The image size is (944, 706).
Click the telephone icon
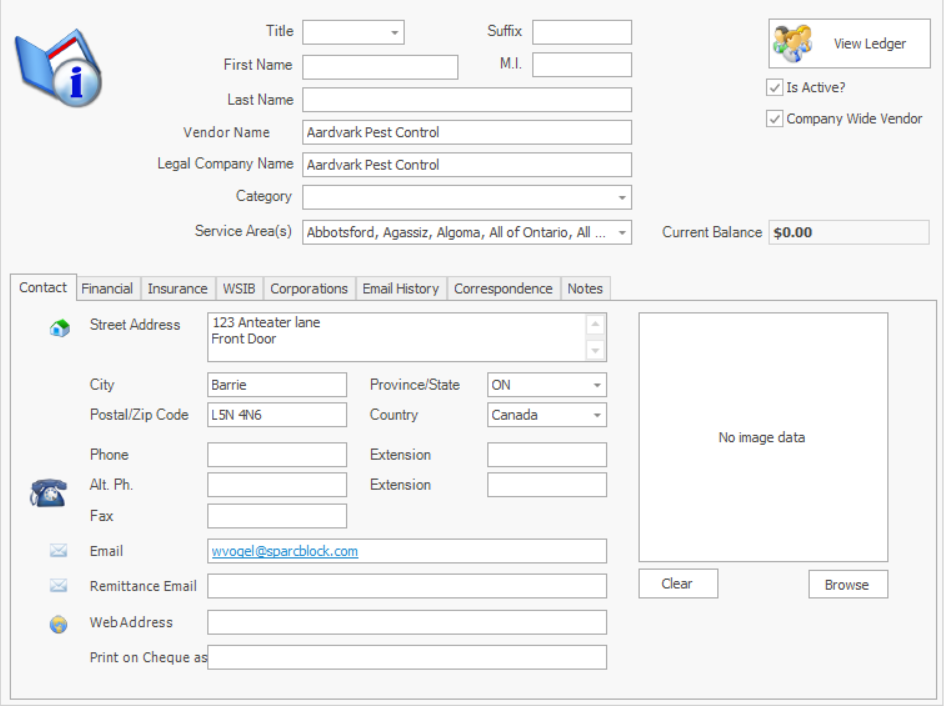pos(48,492)
